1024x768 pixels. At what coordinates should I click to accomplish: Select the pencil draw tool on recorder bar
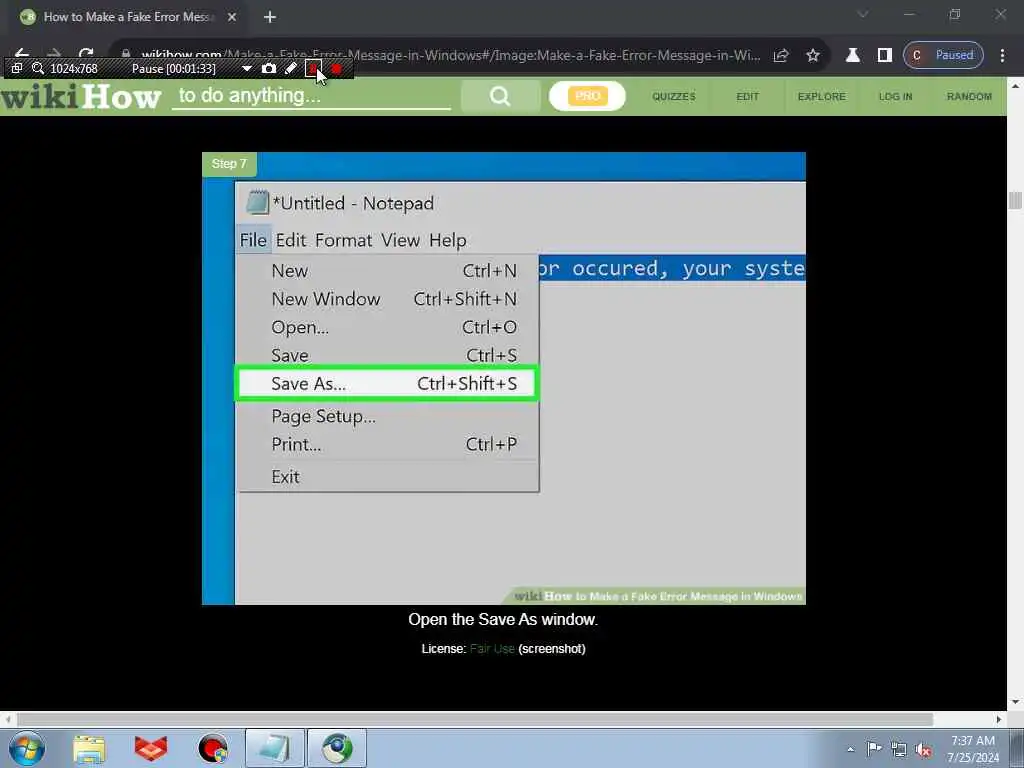point(291,68)
